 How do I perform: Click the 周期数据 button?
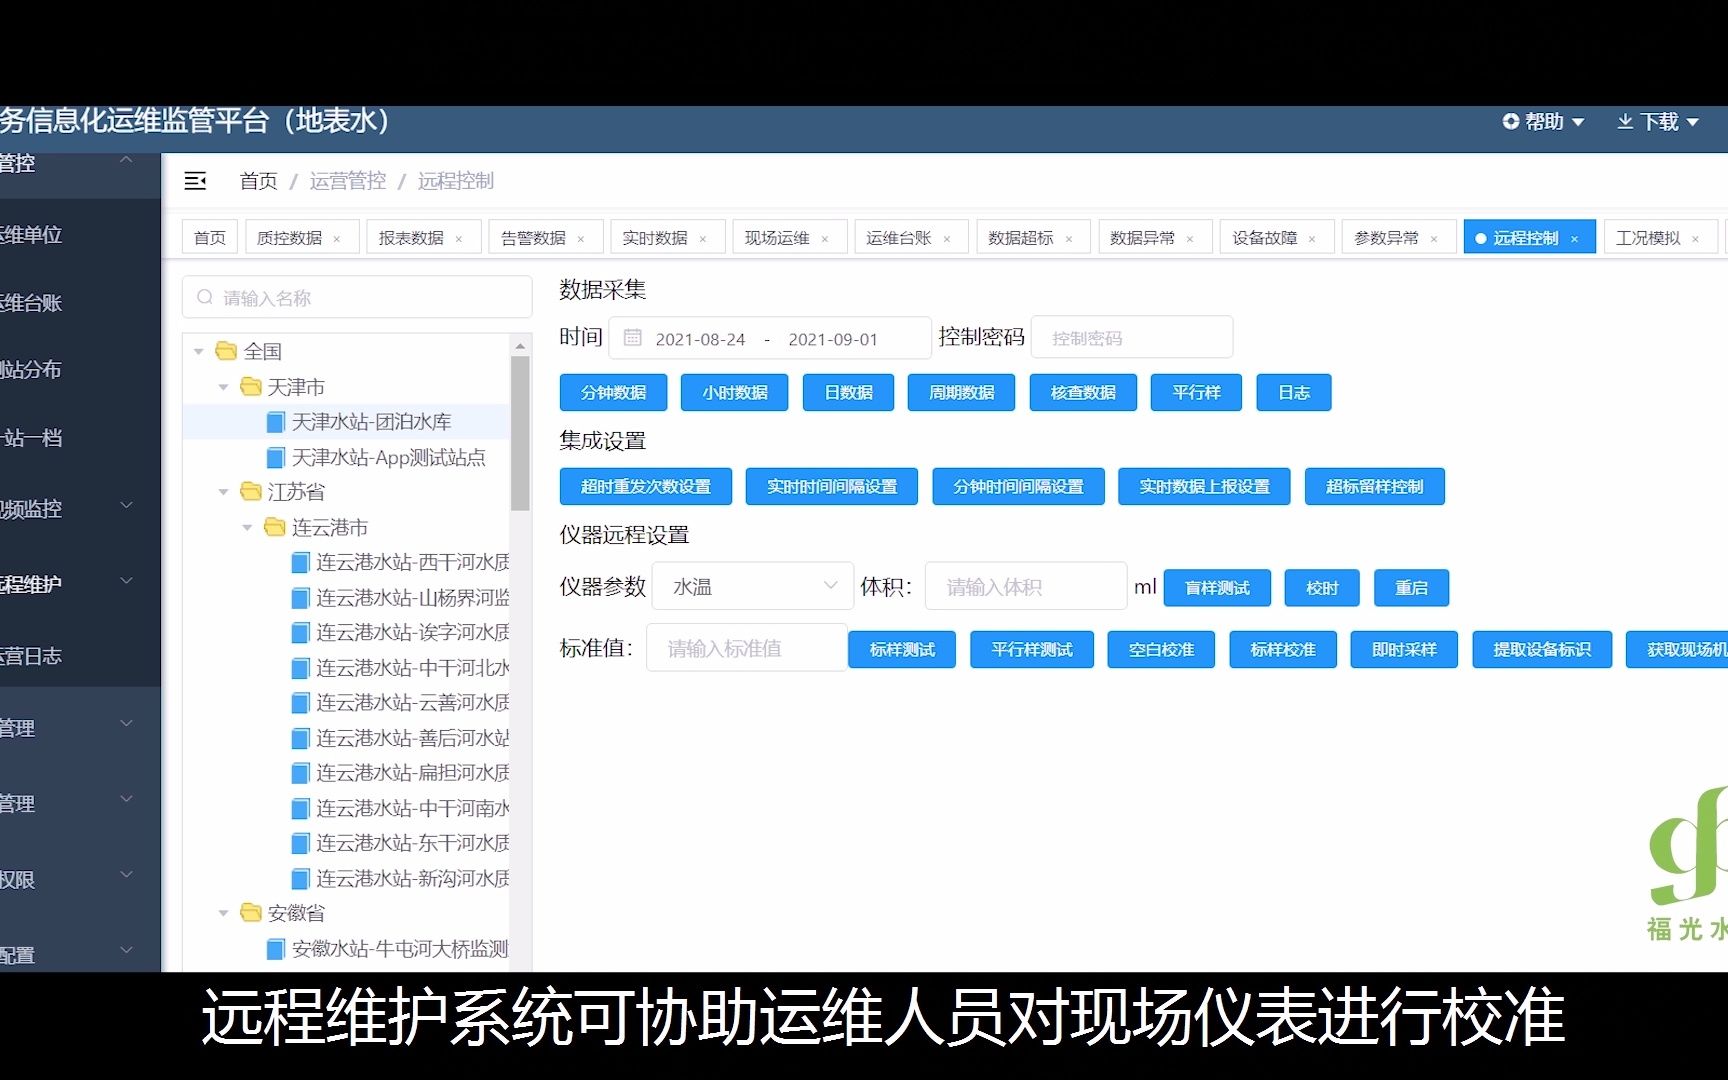coord(962,392)
